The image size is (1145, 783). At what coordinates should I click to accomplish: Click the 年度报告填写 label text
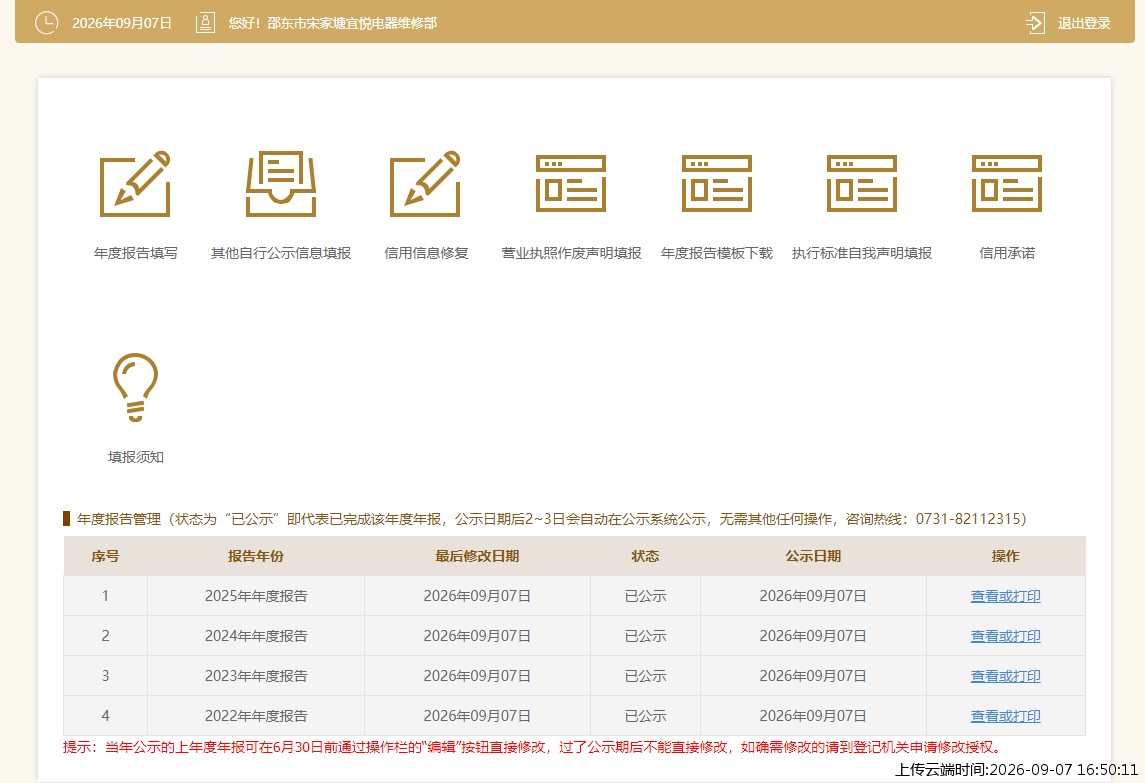coord(136,253)
